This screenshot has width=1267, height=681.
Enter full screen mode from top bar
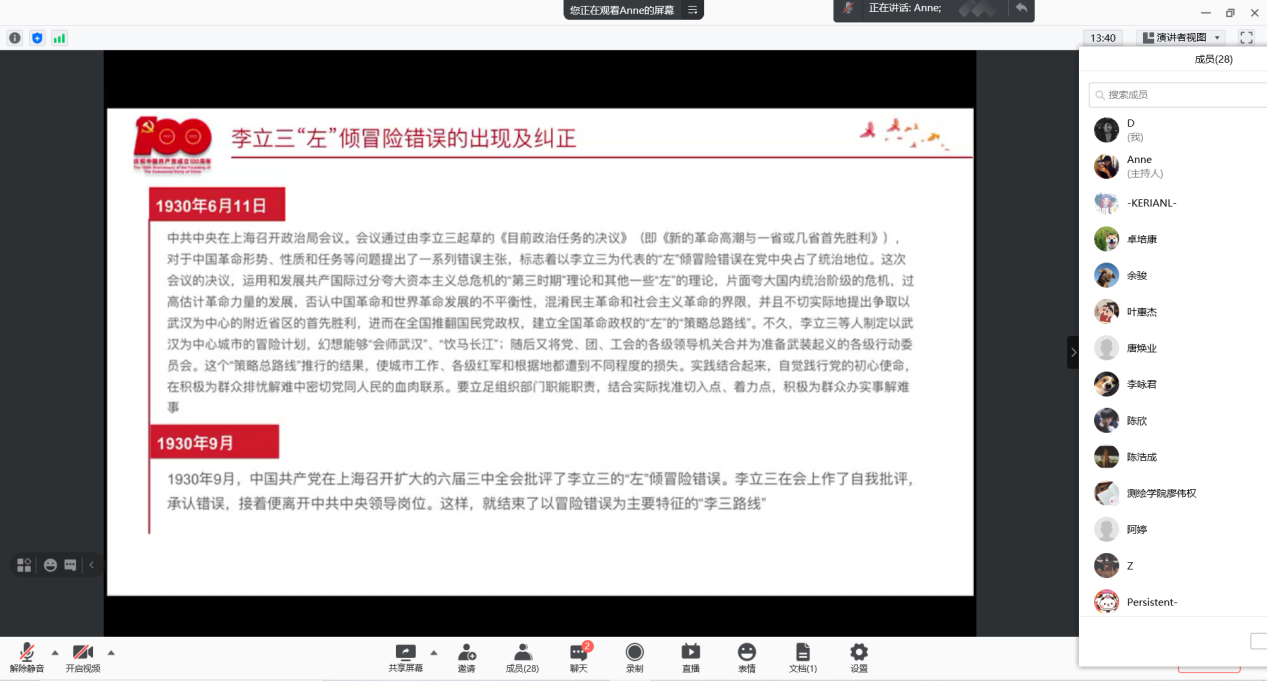click(x=1246, y=38)
